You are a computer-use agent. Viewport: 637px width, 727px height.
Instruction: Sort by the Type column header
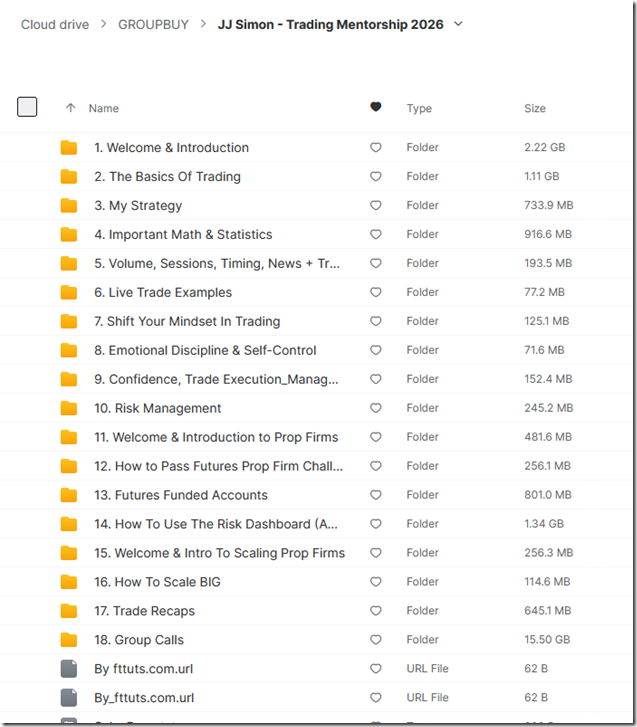pyautogui.click(x=419, y=108)
